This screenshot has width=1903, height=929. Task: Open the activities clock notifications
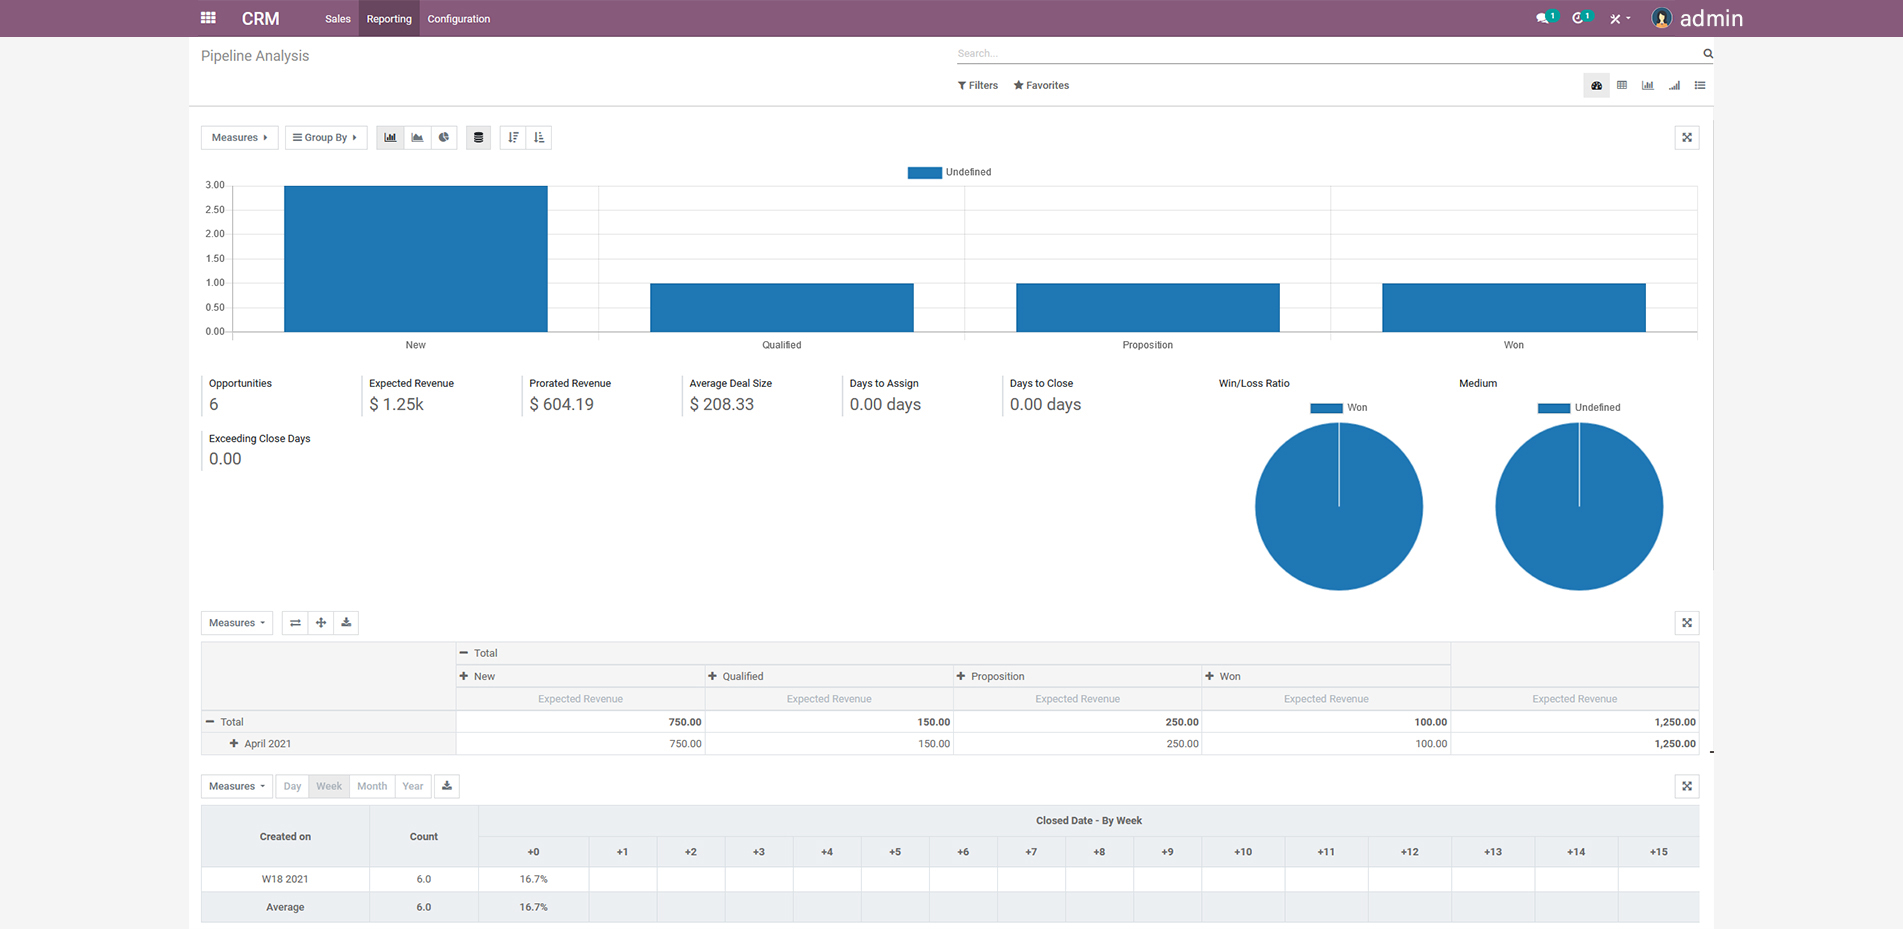click(1580, 18)
